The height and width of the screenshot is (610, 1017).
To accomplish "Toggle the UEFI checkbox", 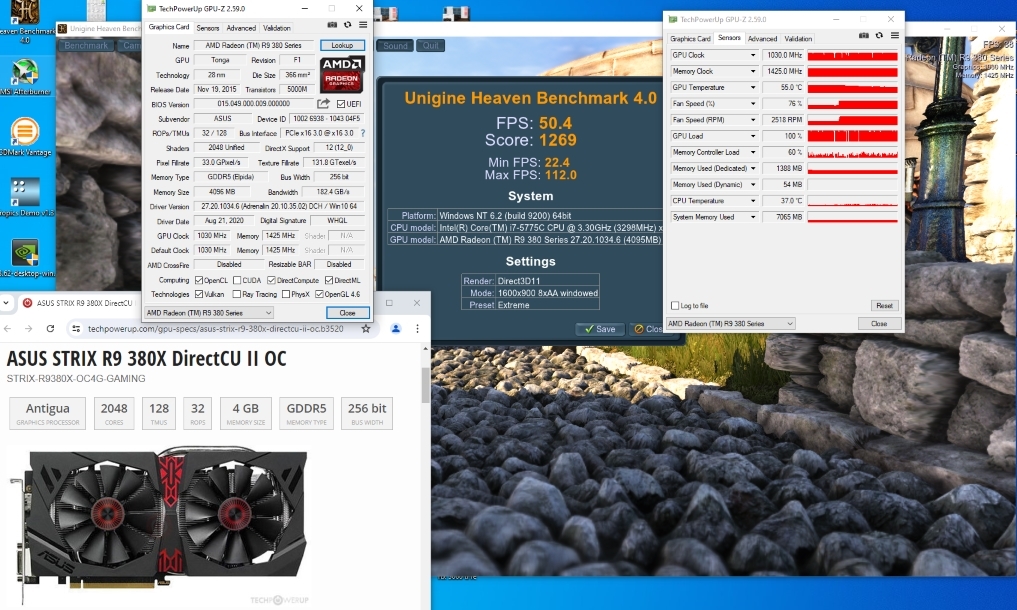I will pyautogui.click(x=341, y=104).
